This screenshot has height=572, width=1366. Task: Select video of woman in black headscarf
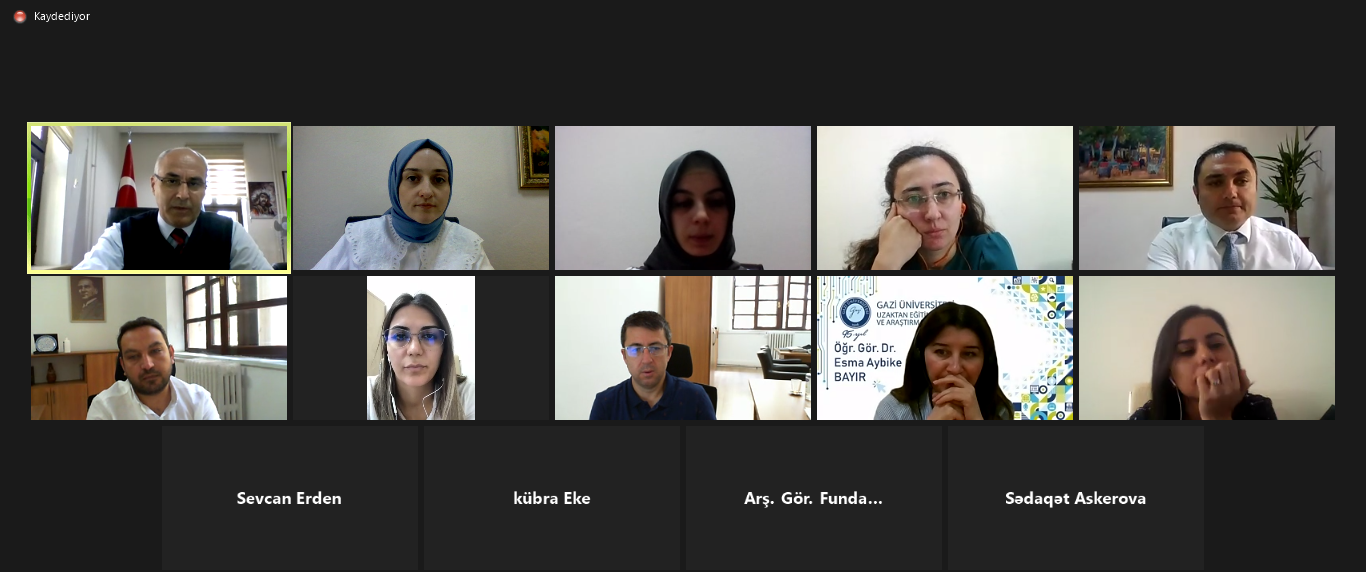click(683, 198)
